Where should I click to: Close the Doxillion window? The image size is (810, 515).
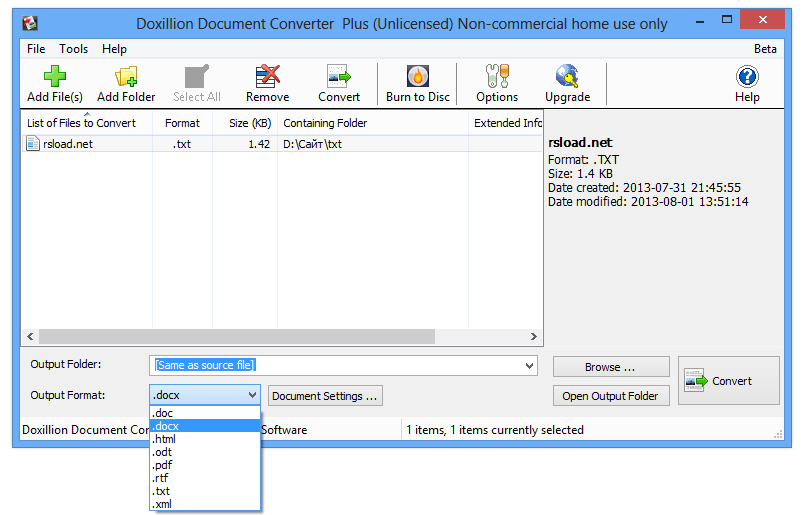point(762,20)
